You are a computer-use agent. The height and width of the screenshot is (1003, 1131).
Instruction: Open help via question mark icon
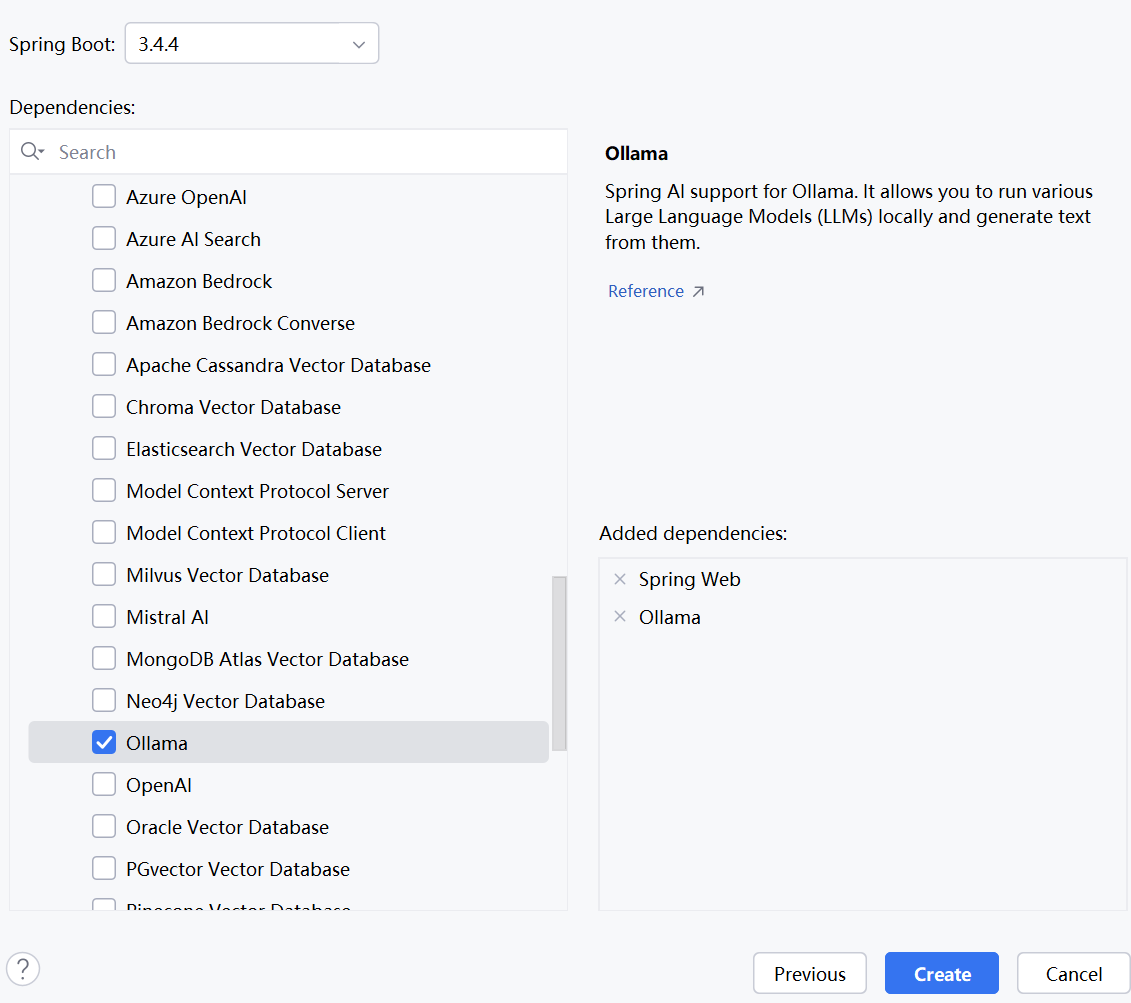pyautogui.click(x=23, y=968)
